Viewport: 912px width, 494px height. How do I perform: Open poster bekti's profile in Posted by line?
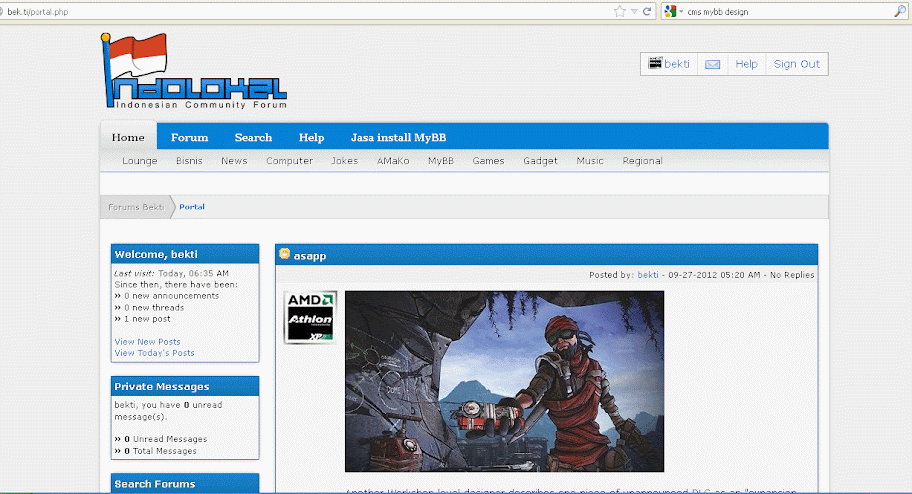(x=648, y=275)
